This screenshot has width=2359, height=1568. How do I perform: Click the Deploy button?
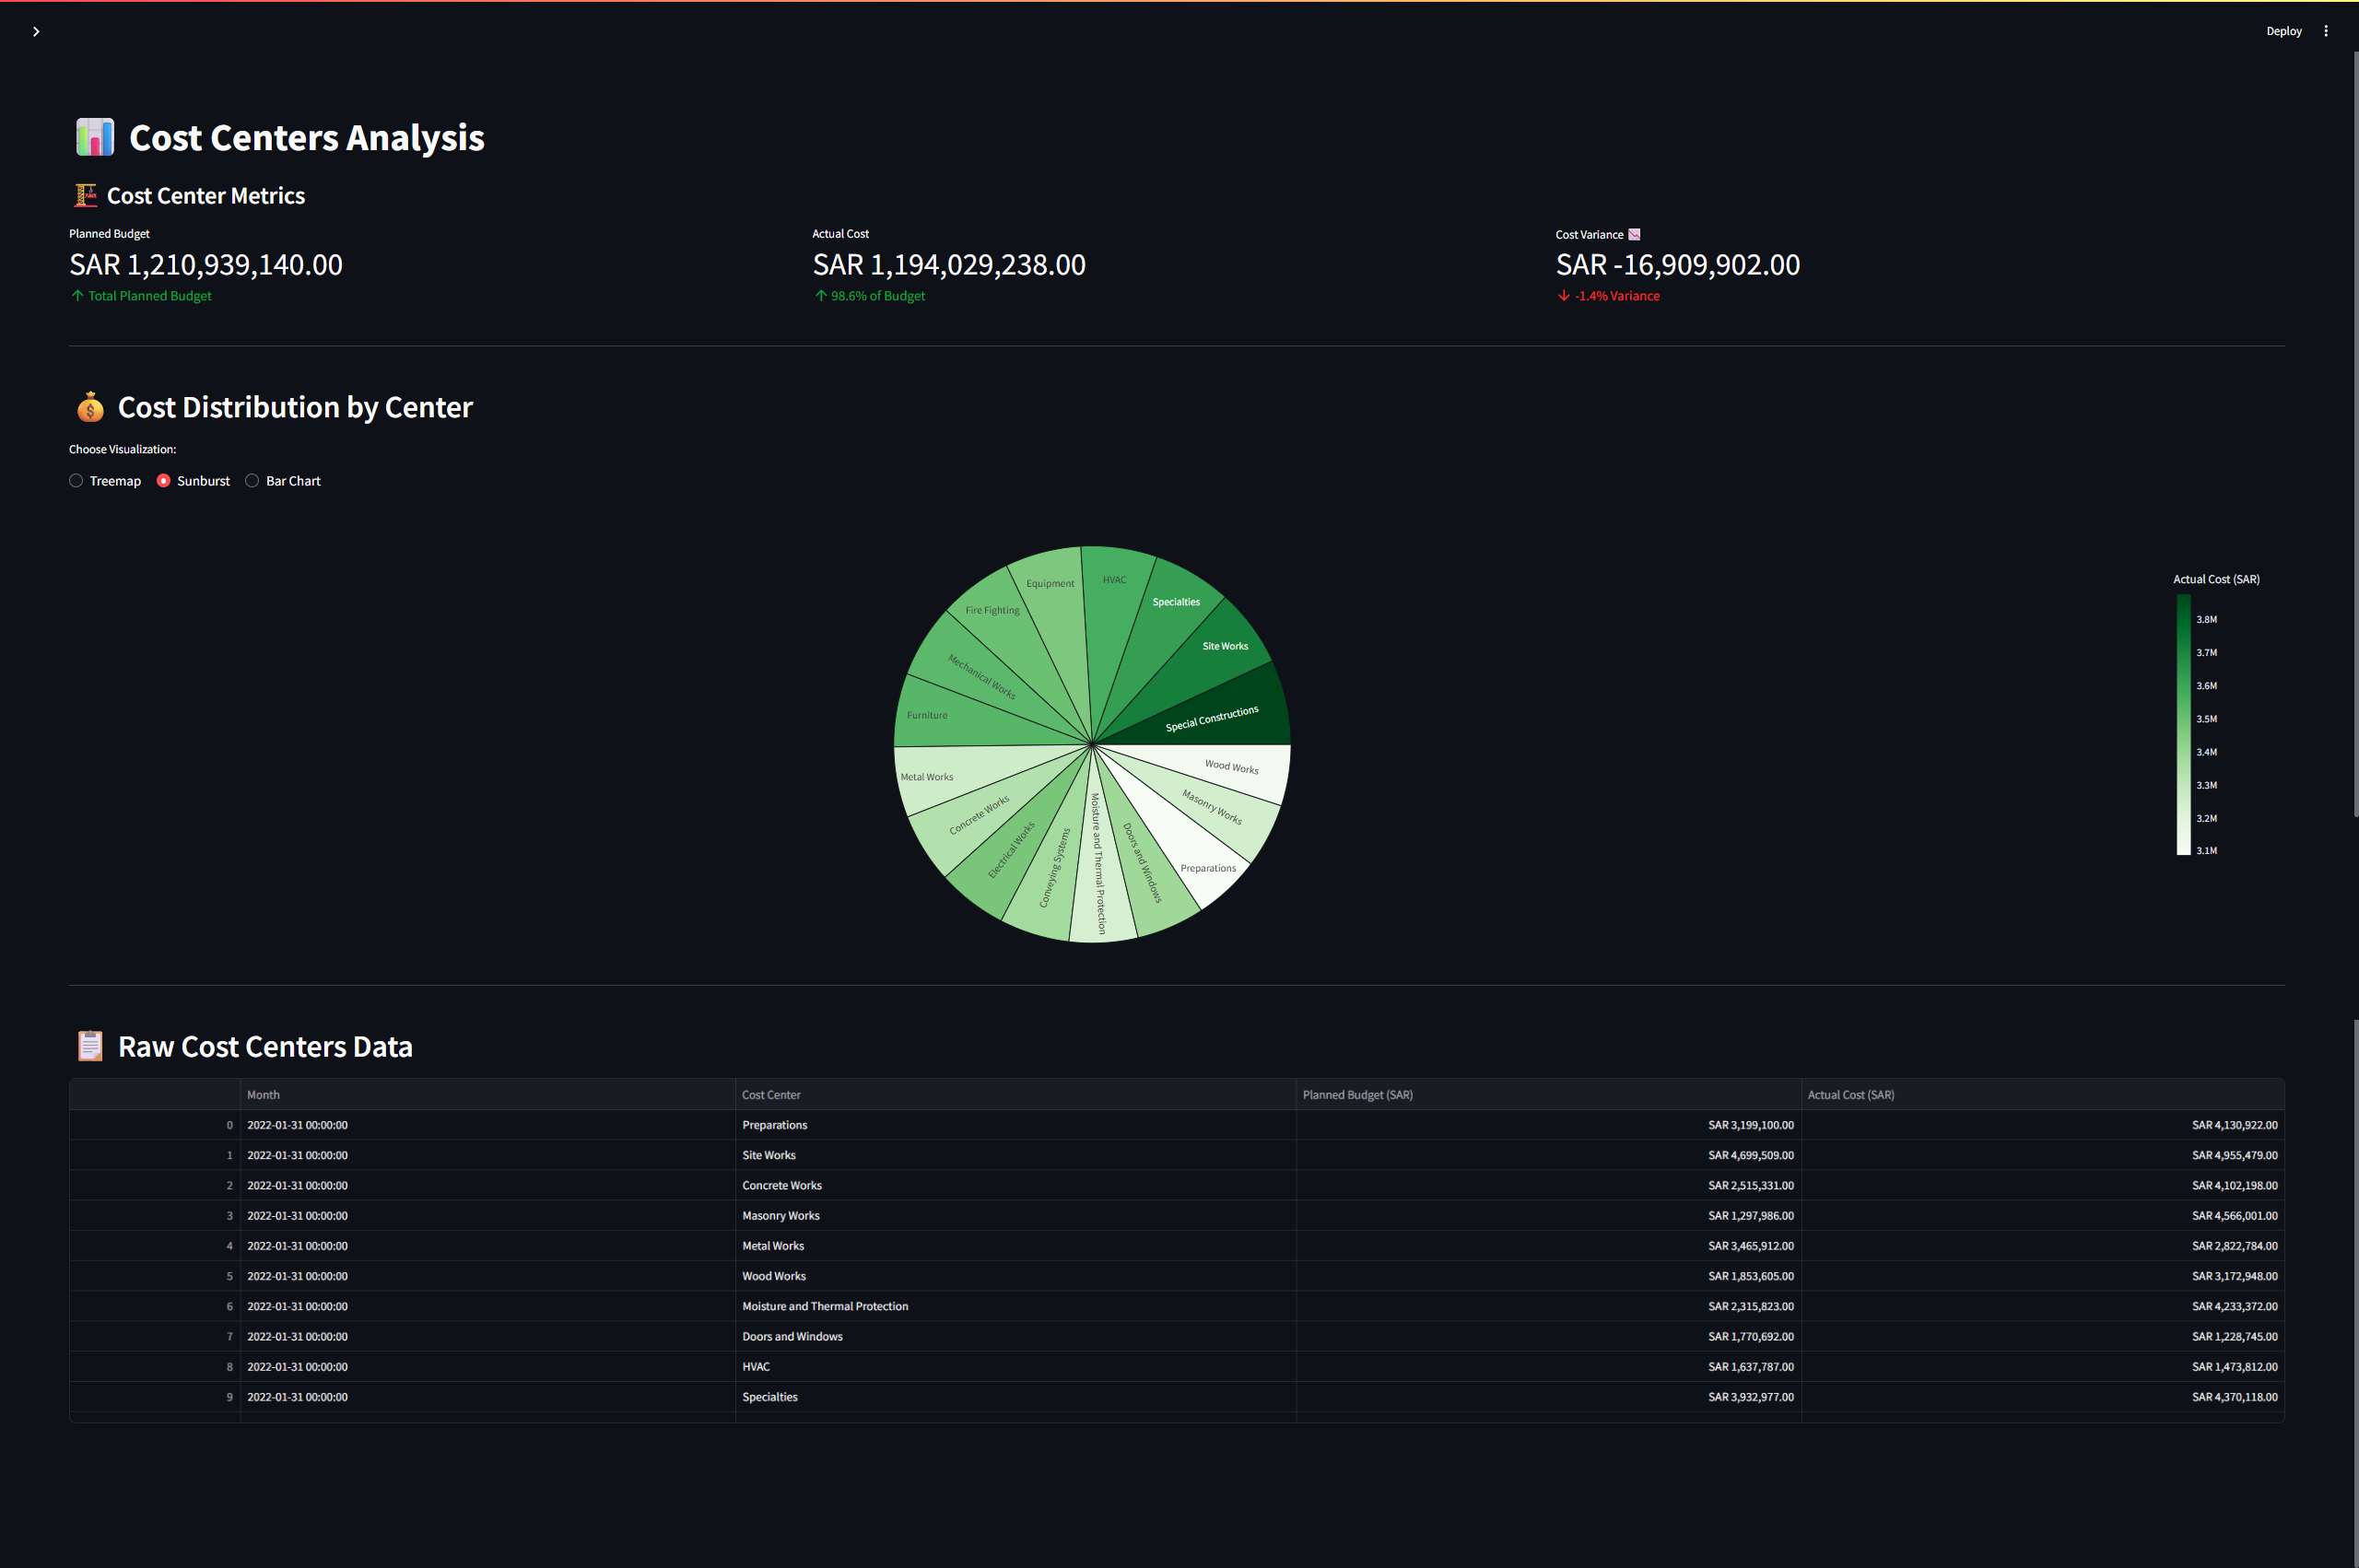pyautogui.click(x=2283, y=31)
